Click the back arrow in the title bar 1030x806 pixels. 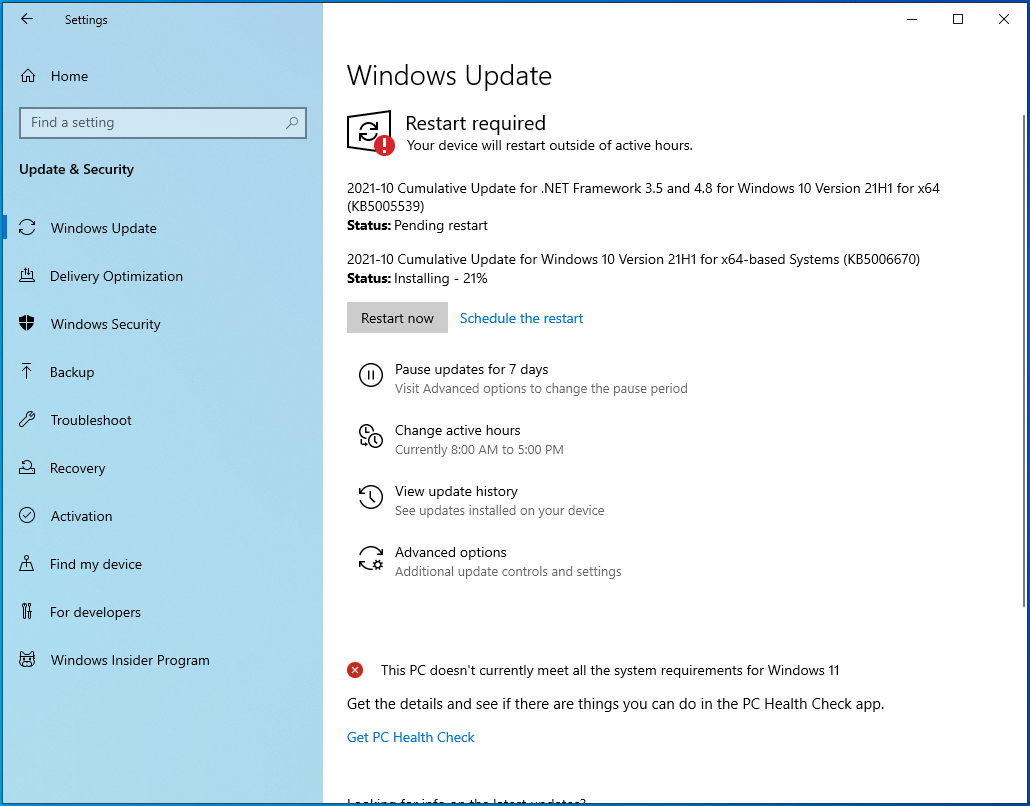coord(26,19)
